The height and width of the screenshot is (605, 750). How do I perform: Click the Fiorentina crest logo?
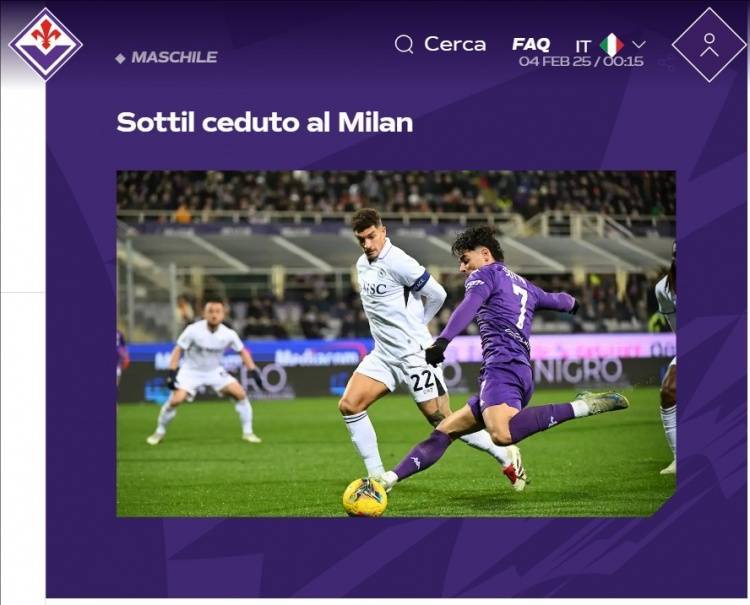(x=46, y=44)
